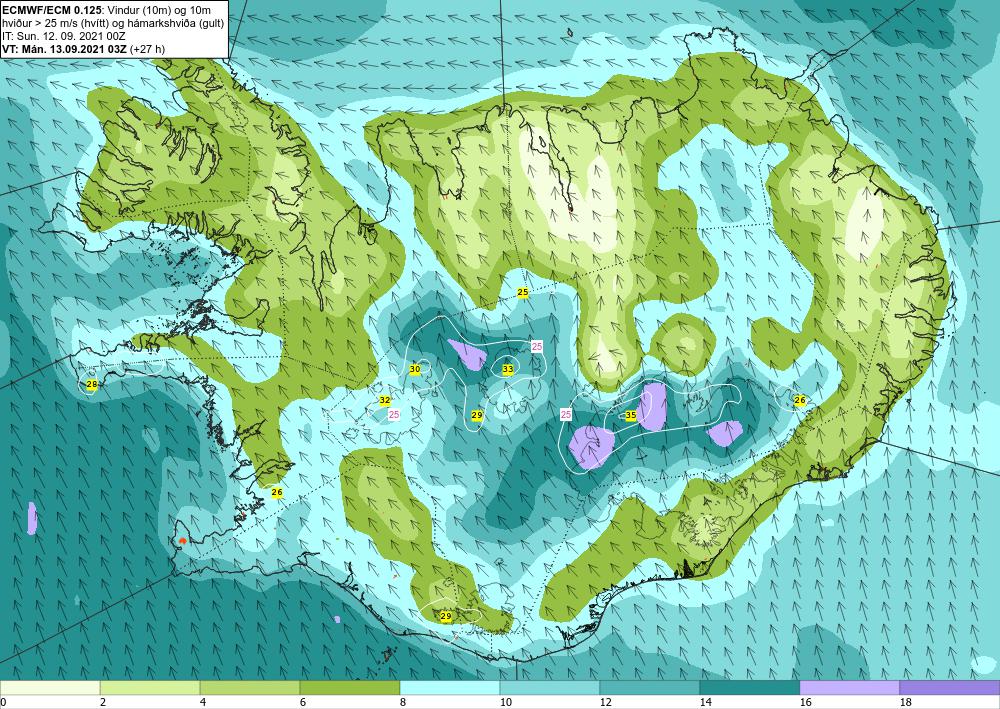Pick the 12–14 m/s legend color
The height and width of the screenshot is (709, 1000).
[x=649, y=687]
